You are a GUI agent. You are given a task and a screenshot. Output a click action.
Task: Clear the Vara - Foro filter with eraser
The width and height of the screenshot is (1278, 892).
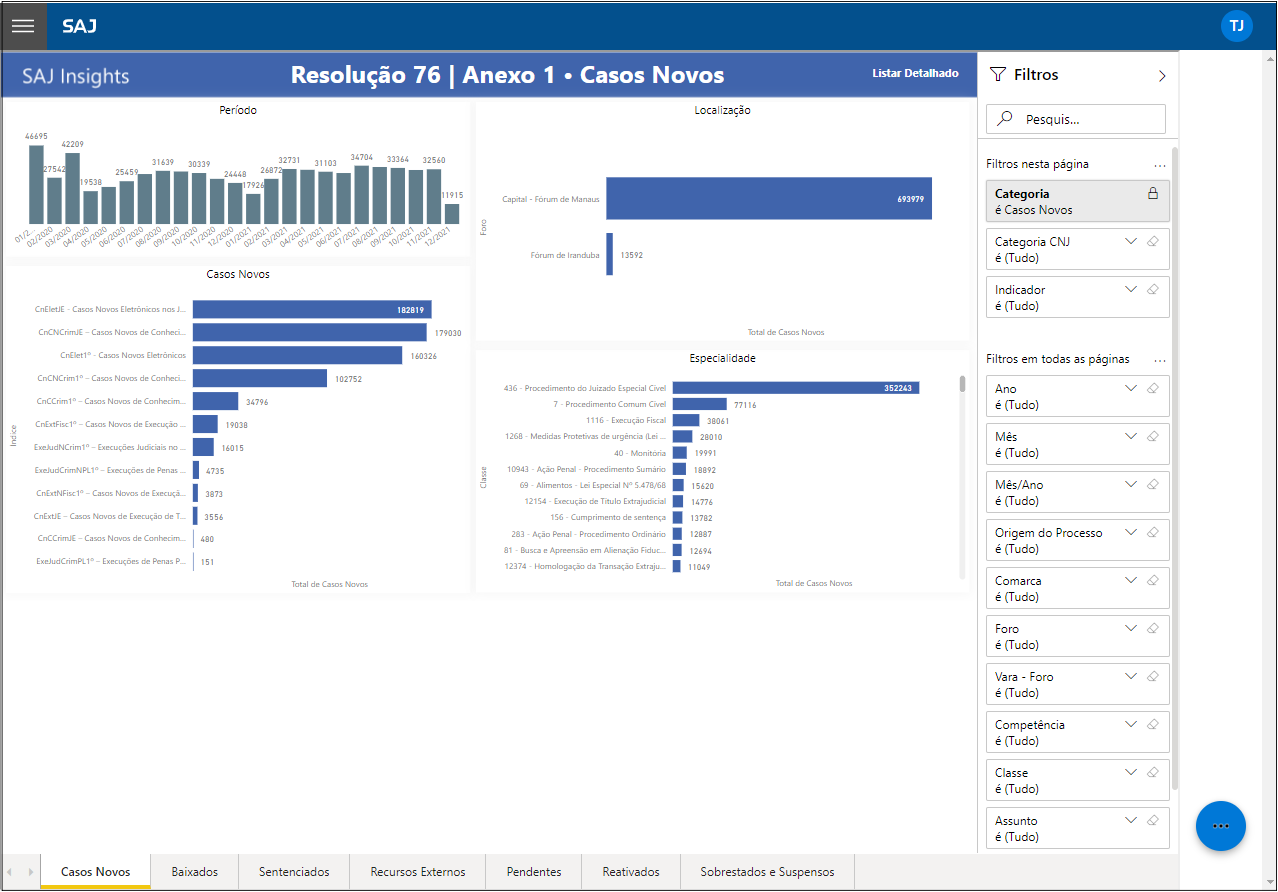click(1153, 676)
